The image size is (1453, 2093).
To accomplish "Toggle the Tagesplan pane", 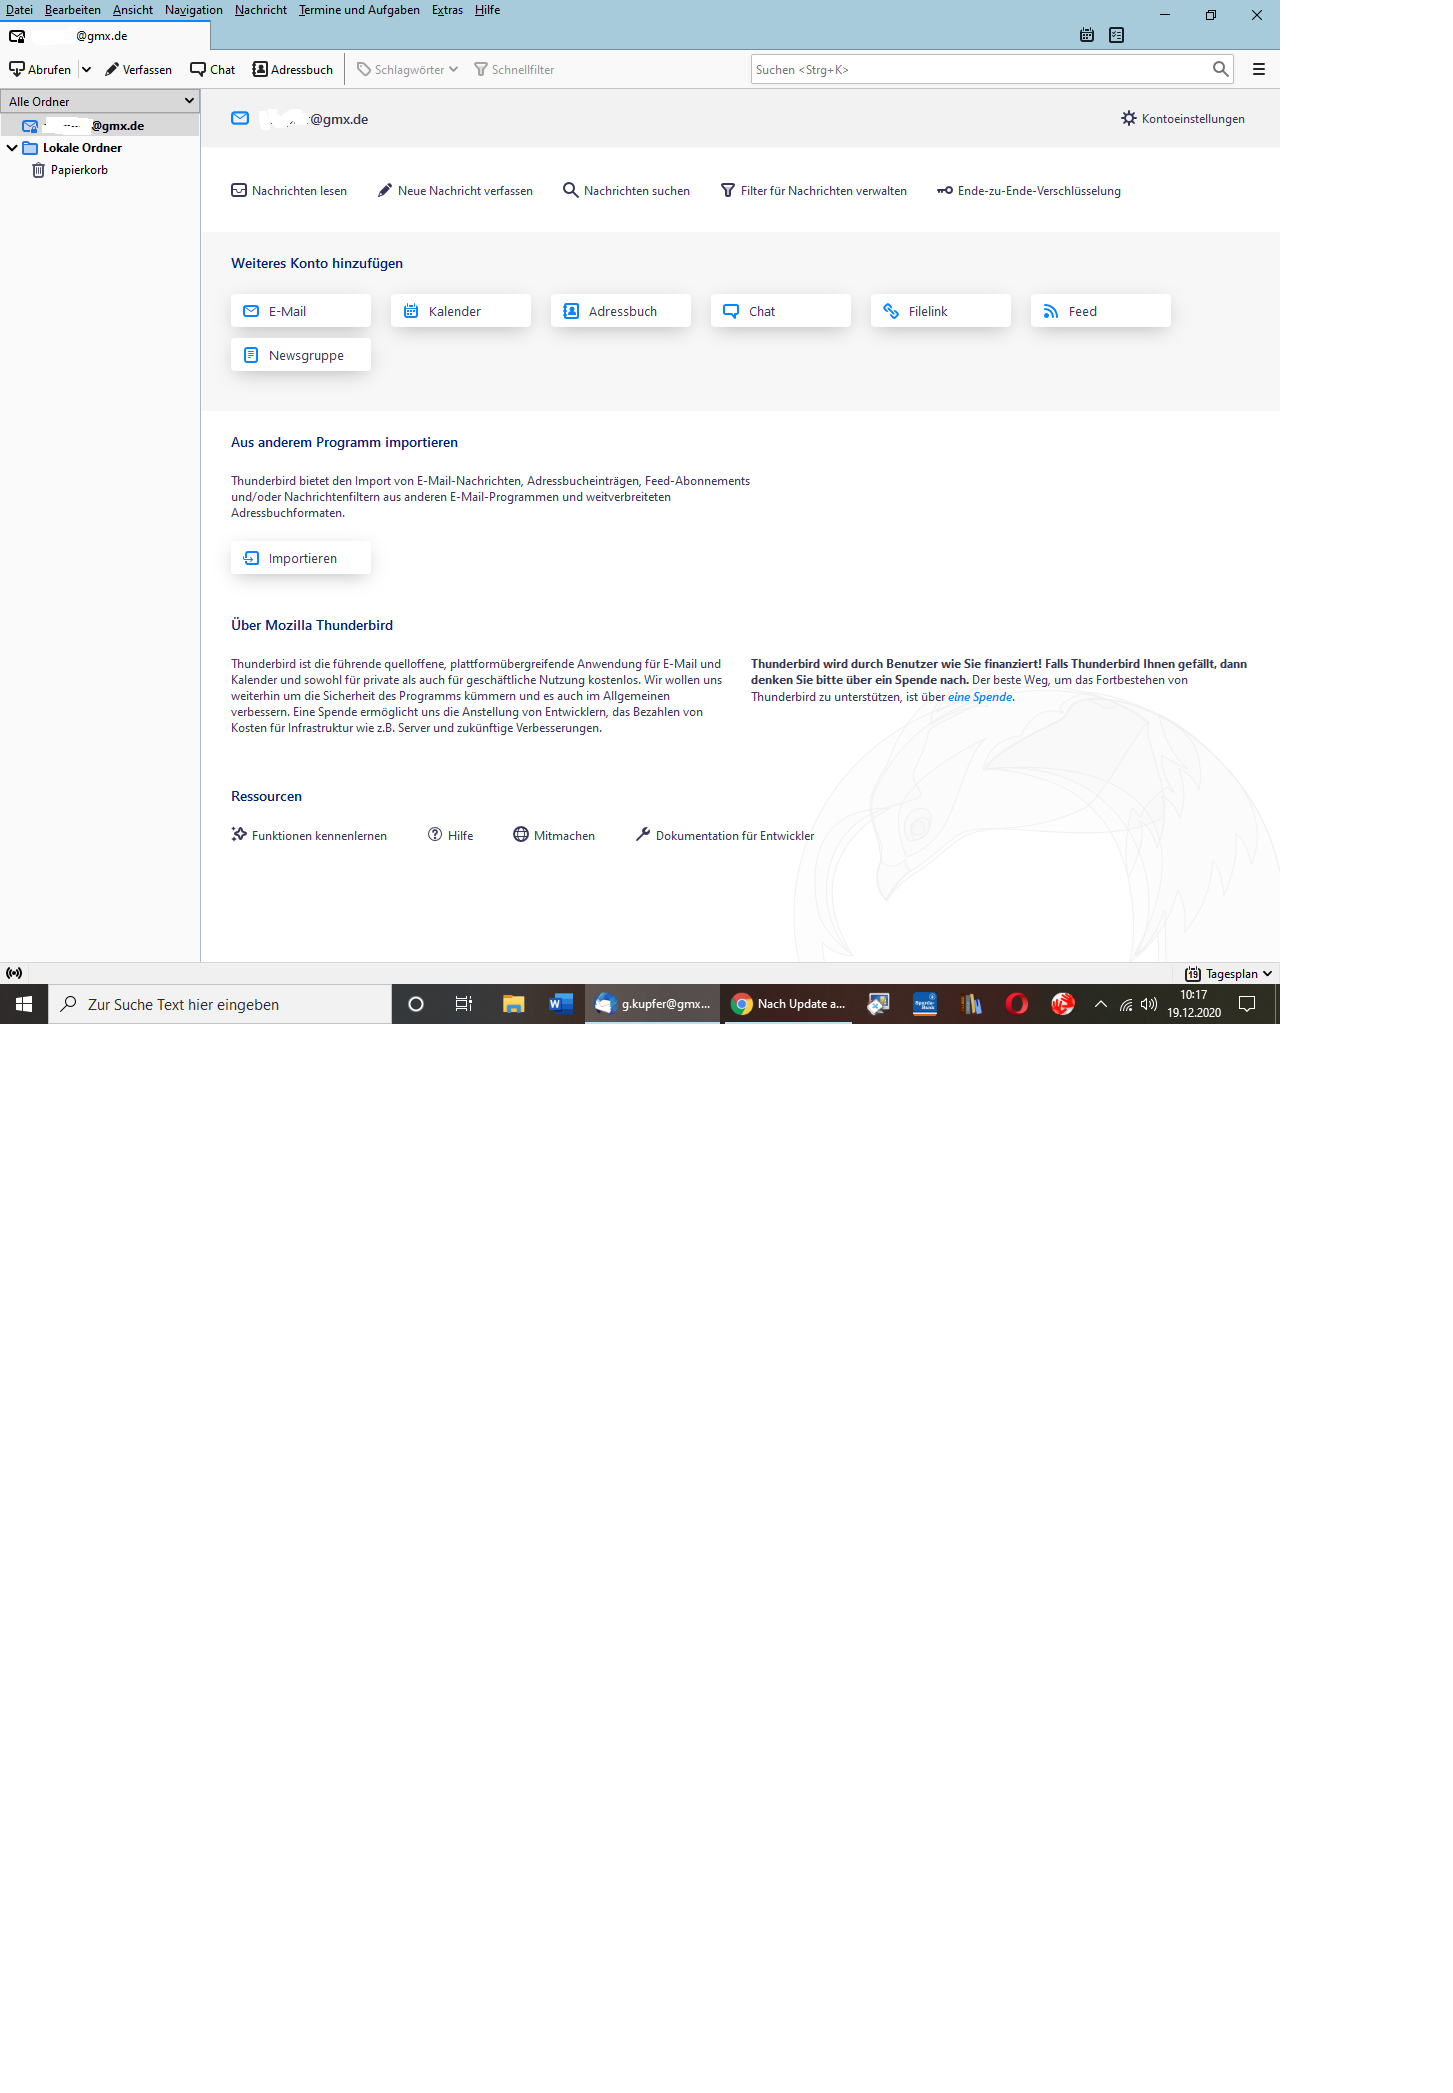I will [x=1228, y=973].
